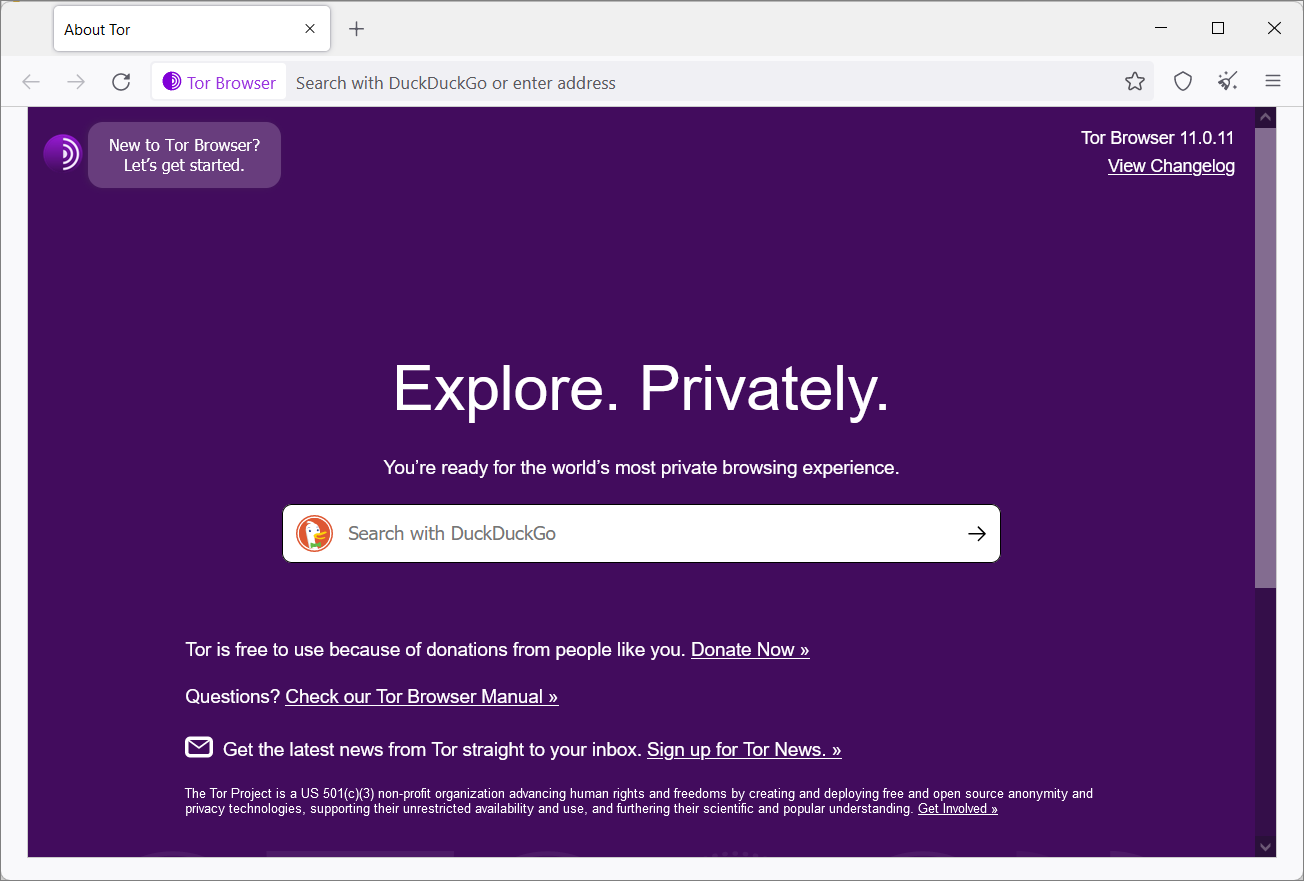Open a new tab with plus button
The image size is (1304, 881).
point(356,29)
